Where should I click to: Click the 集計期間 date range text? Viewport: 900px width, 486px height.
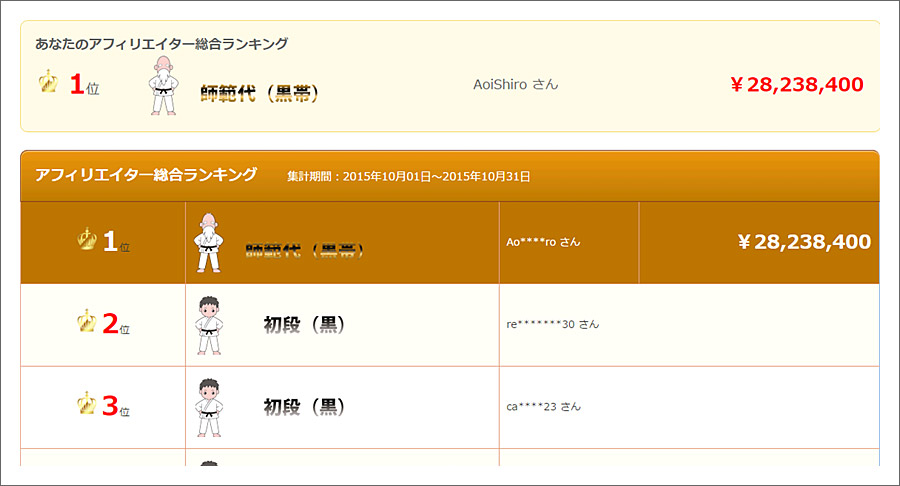pos(408,176)
